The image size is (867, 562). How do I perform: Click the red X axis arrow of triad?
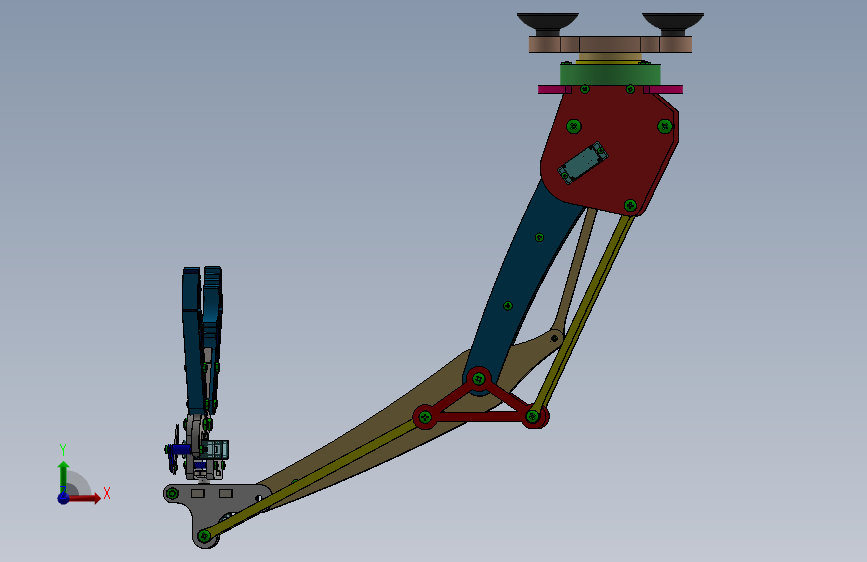point(86,498)
